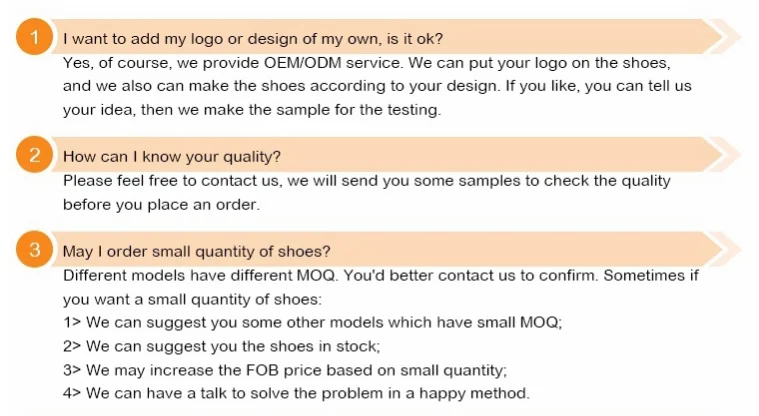The height and width of the screenshot is (416, 759).
Task: Click the orange number 3 circle
Action: [34, 249]
